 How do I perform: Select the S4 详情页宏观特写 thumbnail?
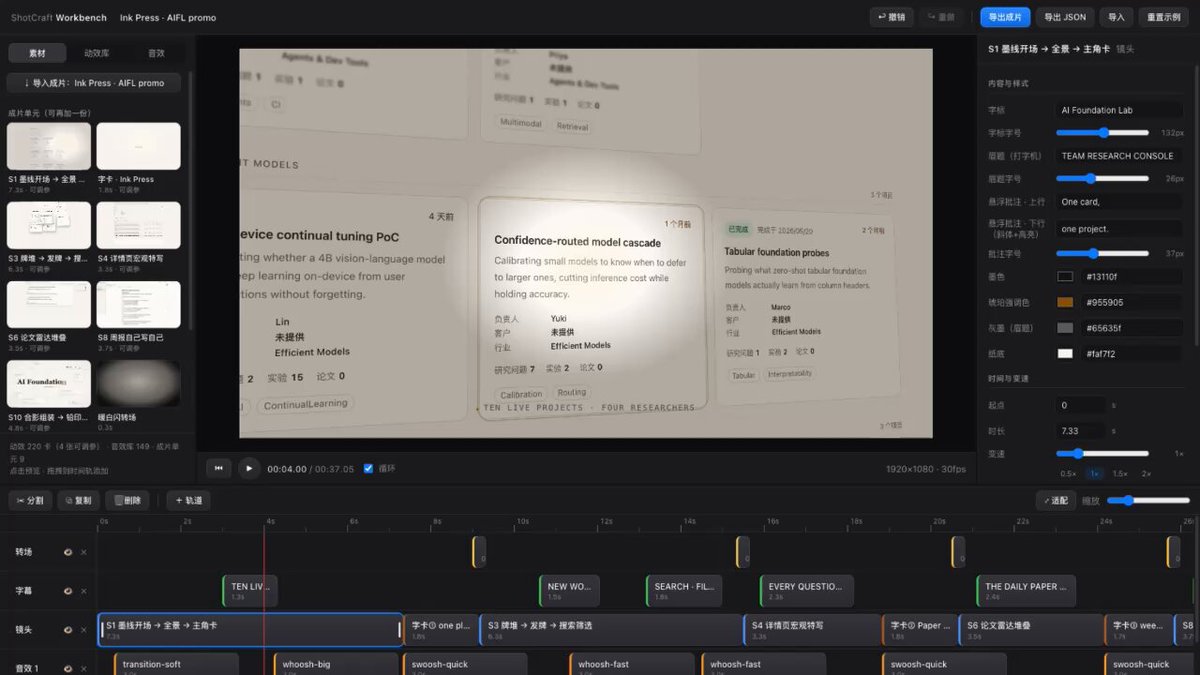pos(138,226)
